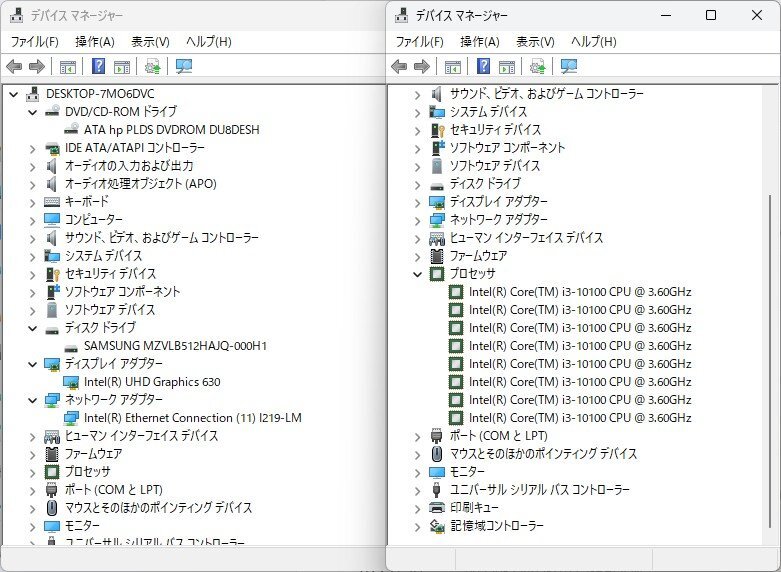The width and height of the screenshot is (781, 572).
Task: Click action pane icon in left window toolbar
Action: [122, 66]
